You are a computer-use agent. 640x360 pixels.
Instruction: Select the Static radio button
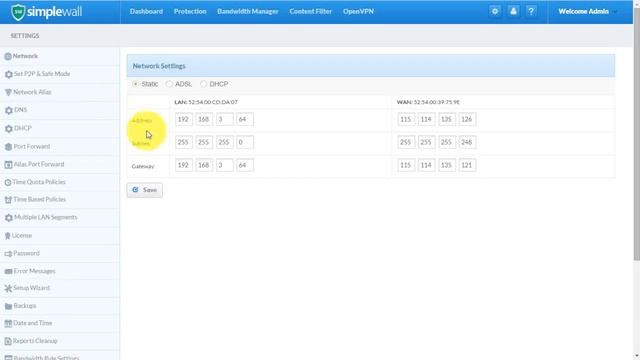click(x=135, y=84)
